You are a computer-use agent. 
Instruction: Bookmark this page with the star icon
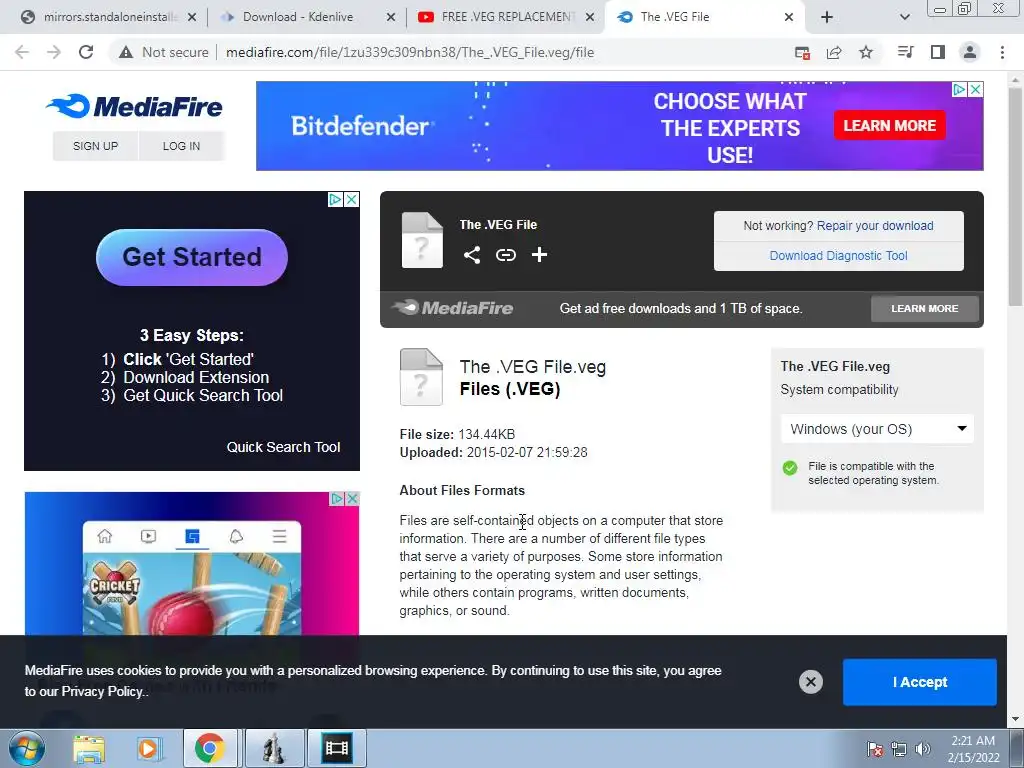click(866, 52)
